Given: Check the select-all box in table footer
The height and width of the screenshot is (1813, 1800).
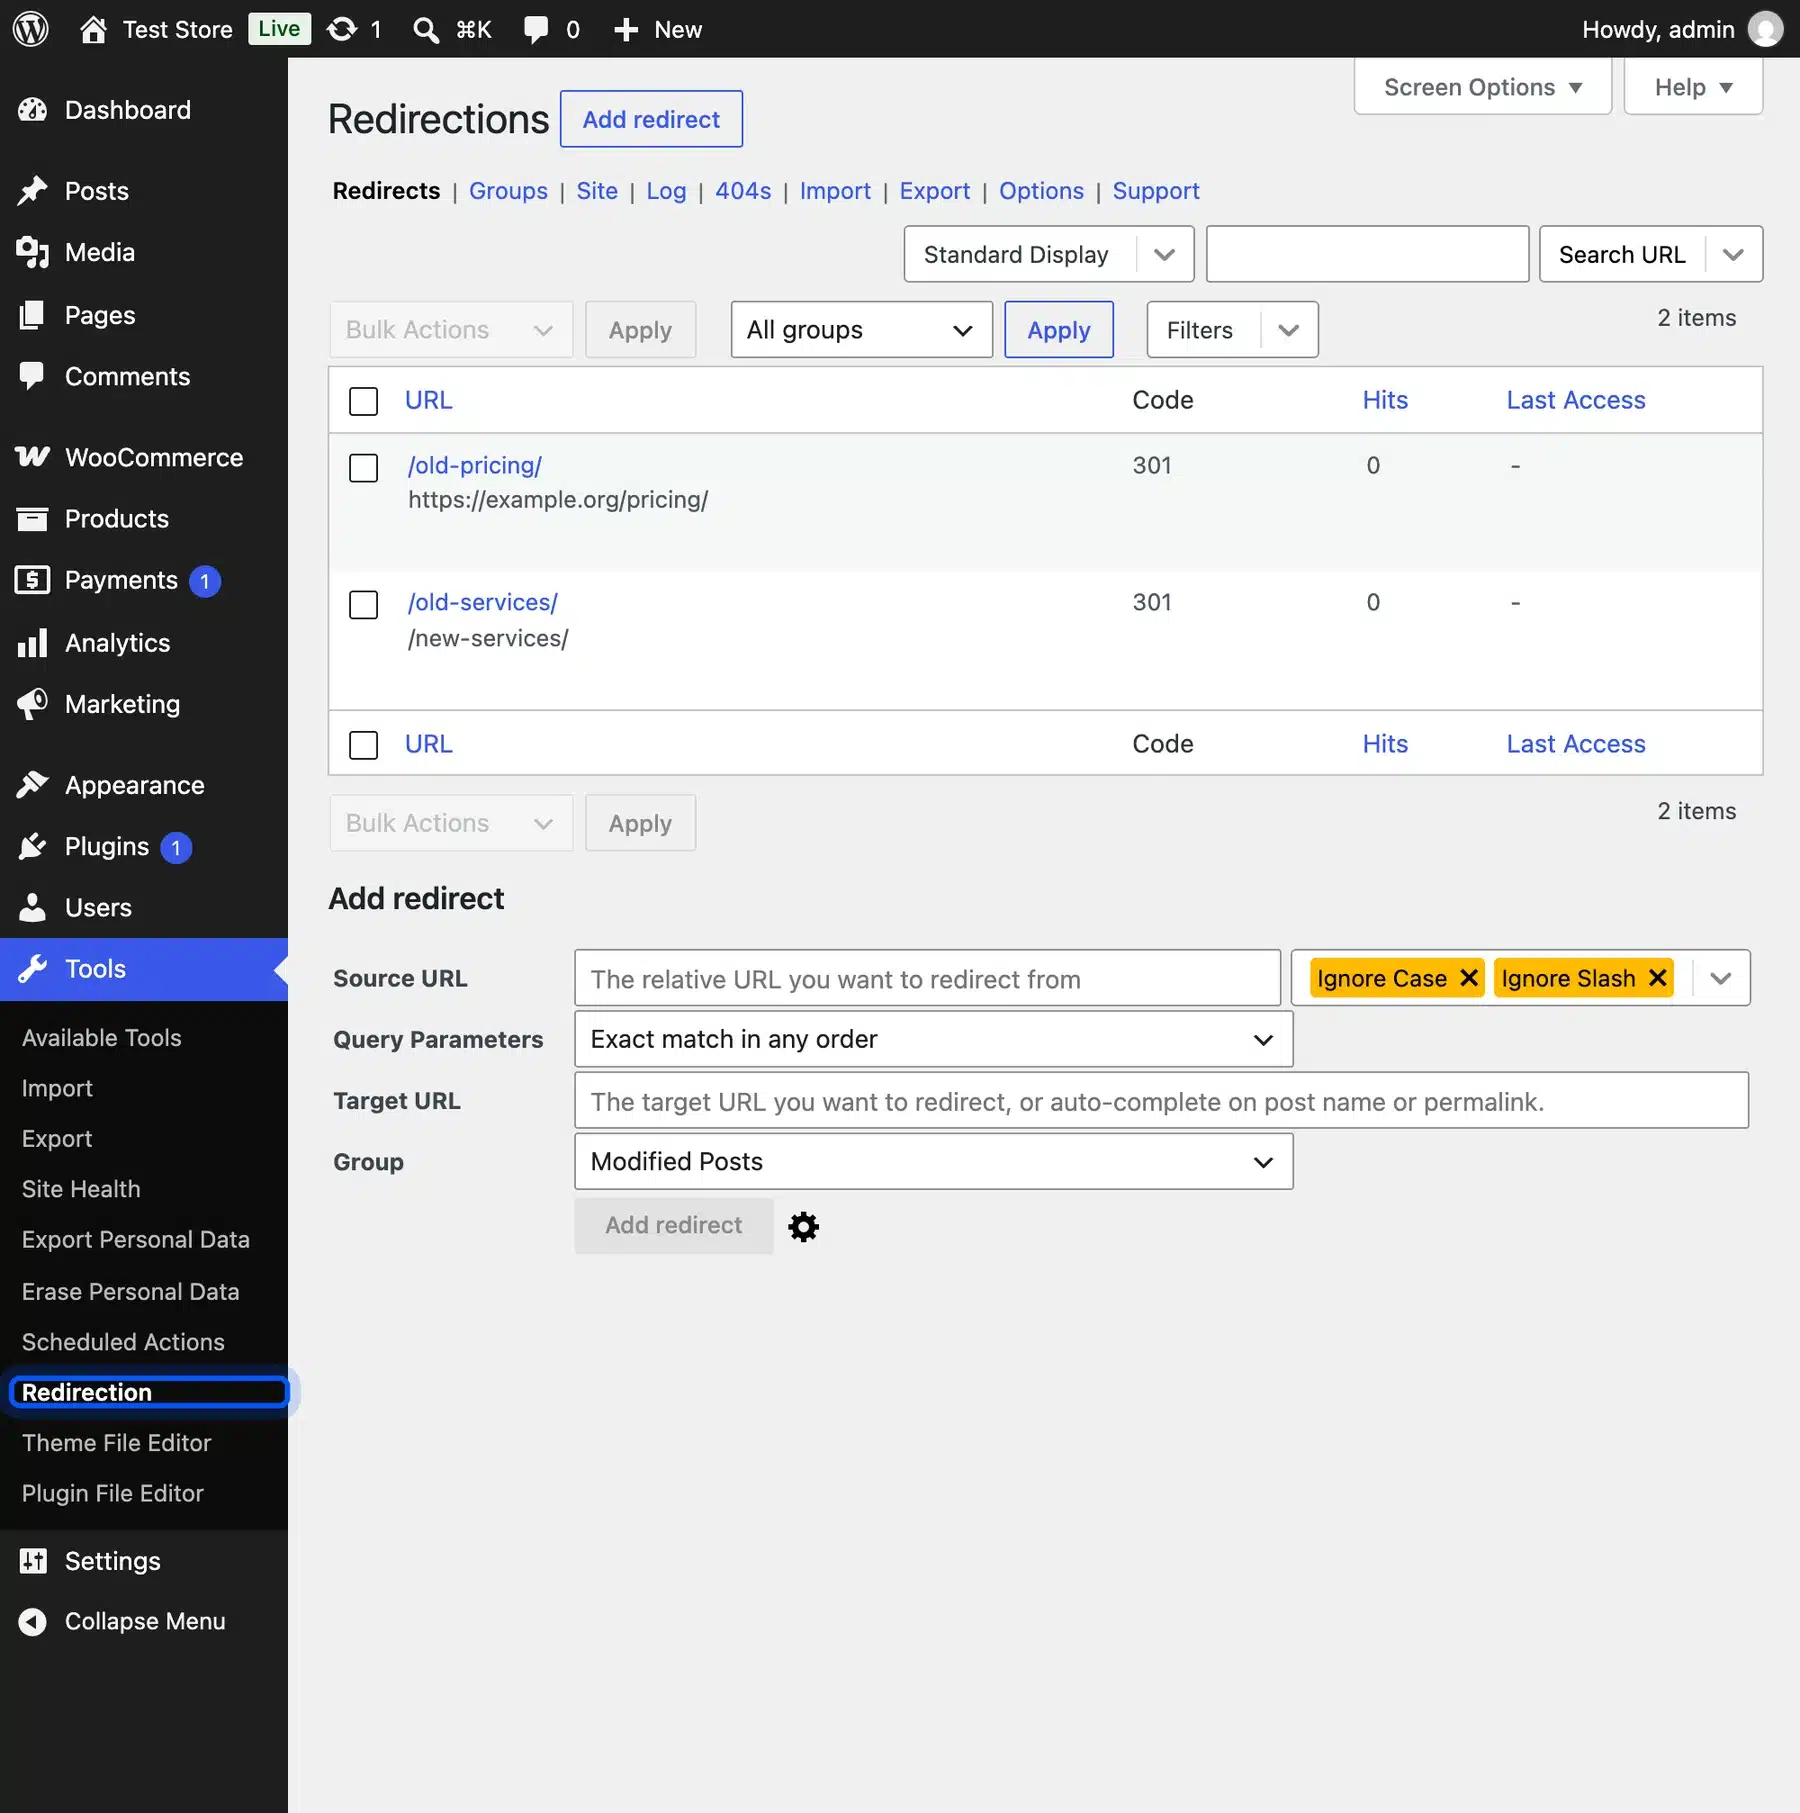Looking at the screenshot, I should 363,745.
